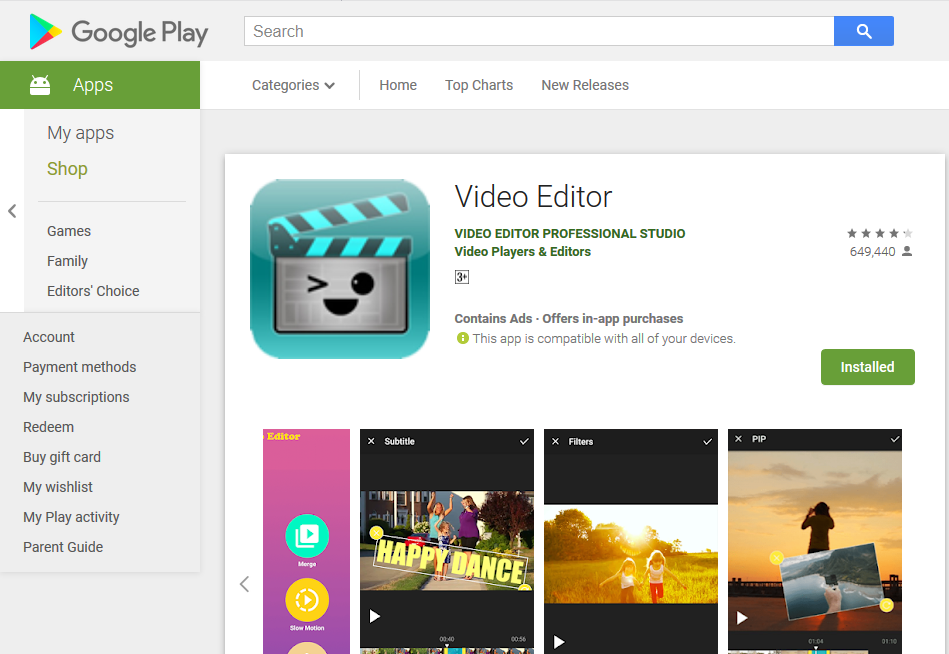Viewport: 949px width, 654px height.
Task: Open developer Video Editor Professional Studio
Action: (570, 234)
